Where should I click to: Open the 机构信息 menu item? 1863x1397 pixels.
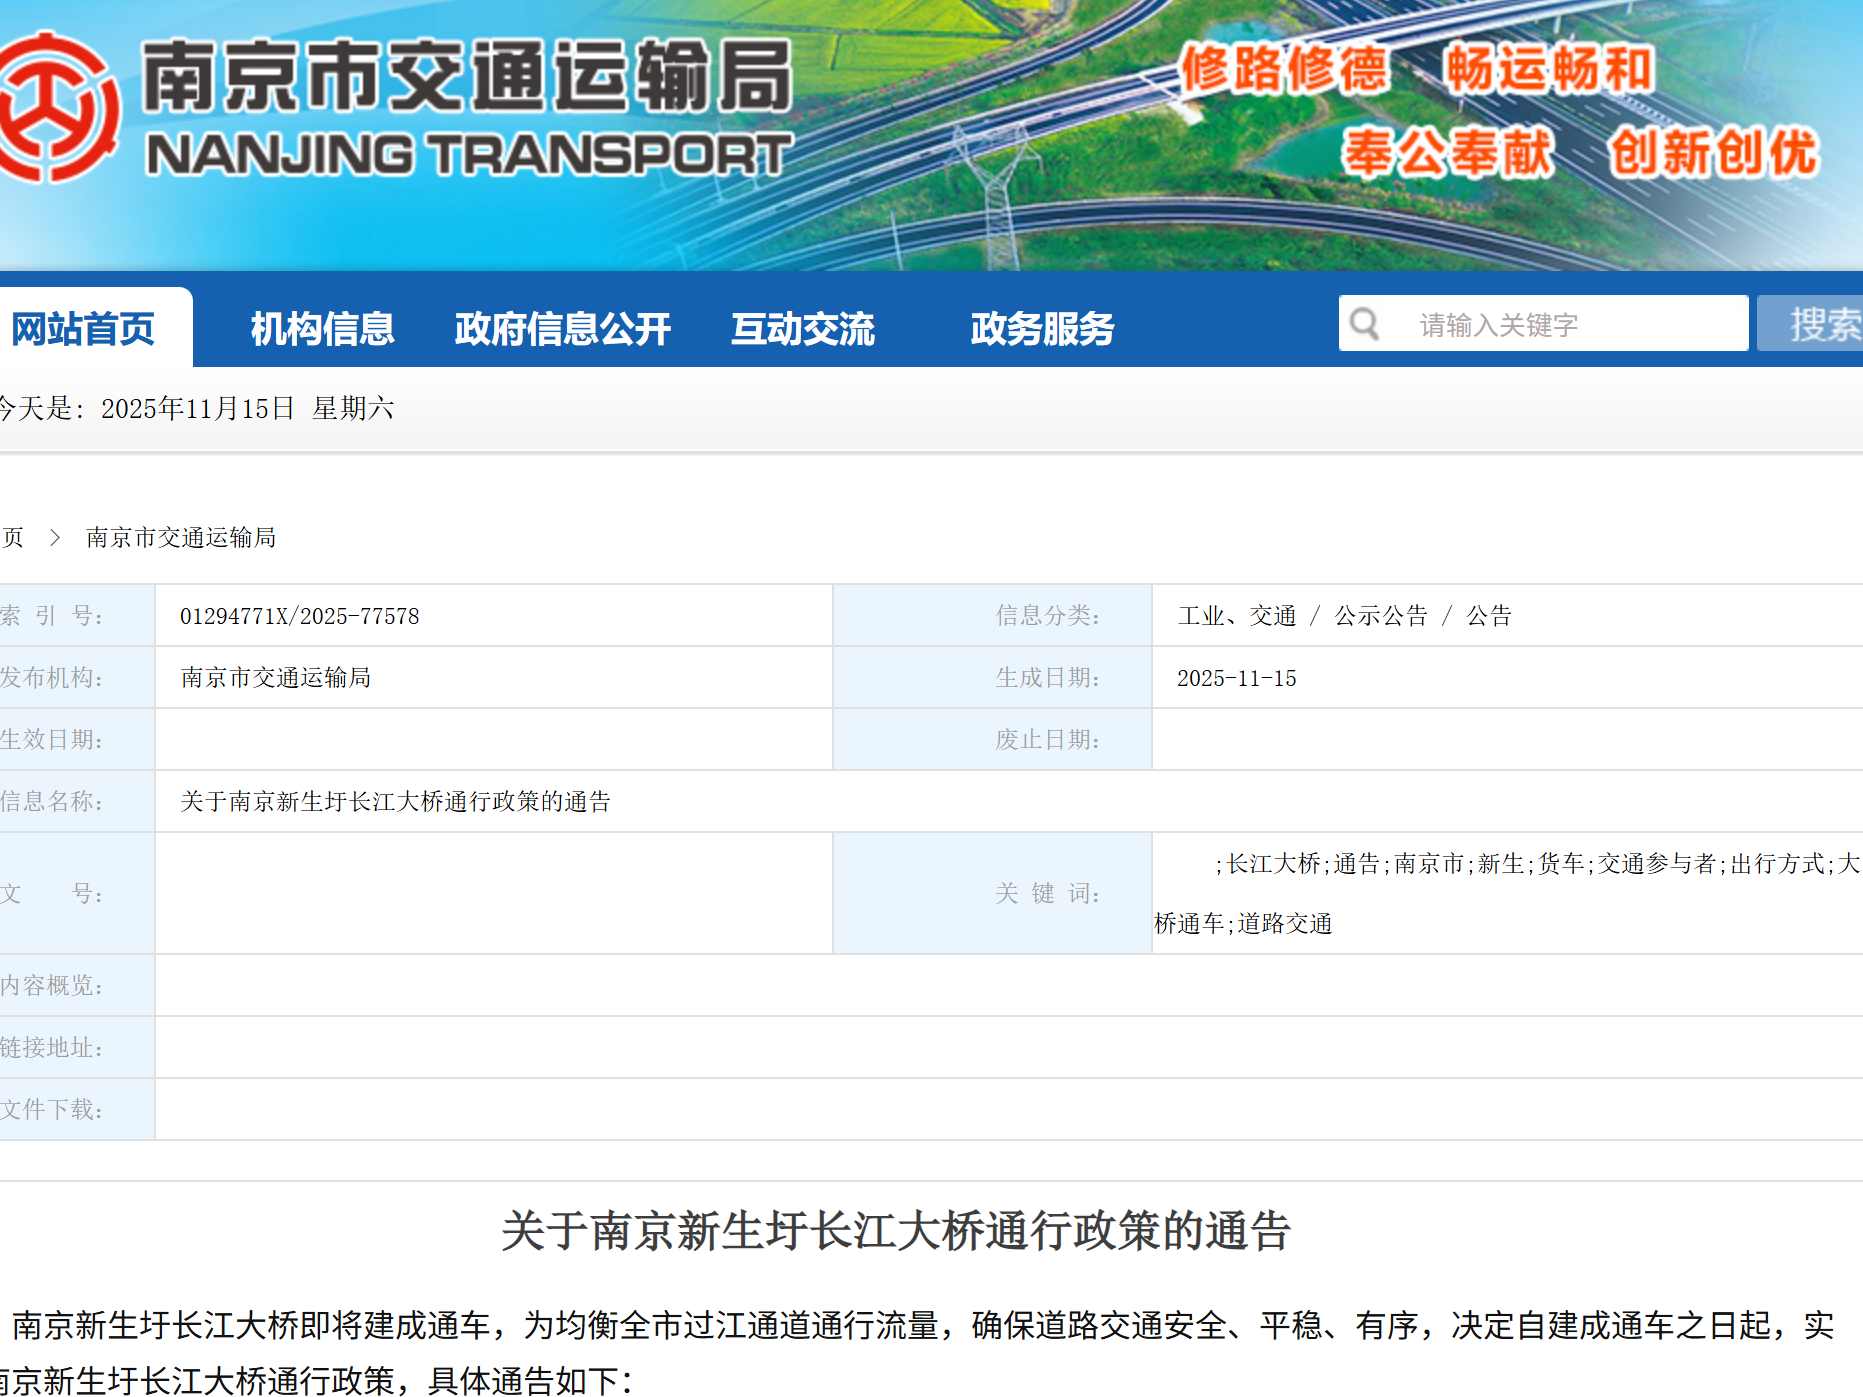(x=322, y=329)
